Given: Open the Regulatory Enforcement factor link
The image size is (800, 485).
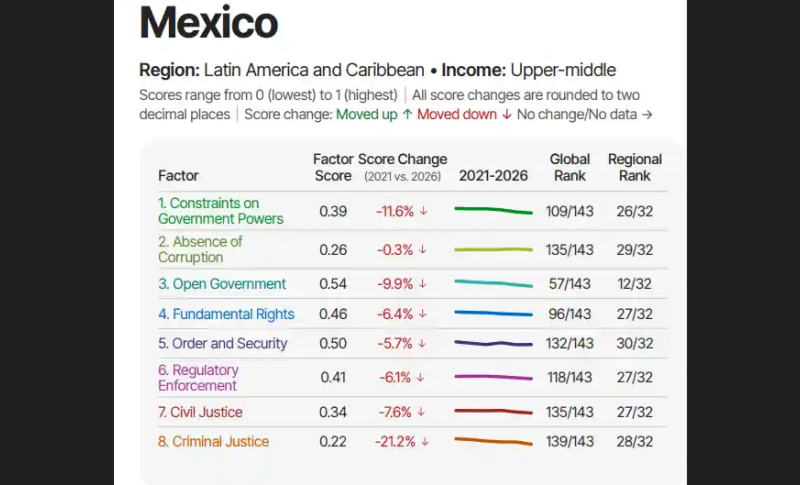Looking at the screenshot, I should point(198,377).
